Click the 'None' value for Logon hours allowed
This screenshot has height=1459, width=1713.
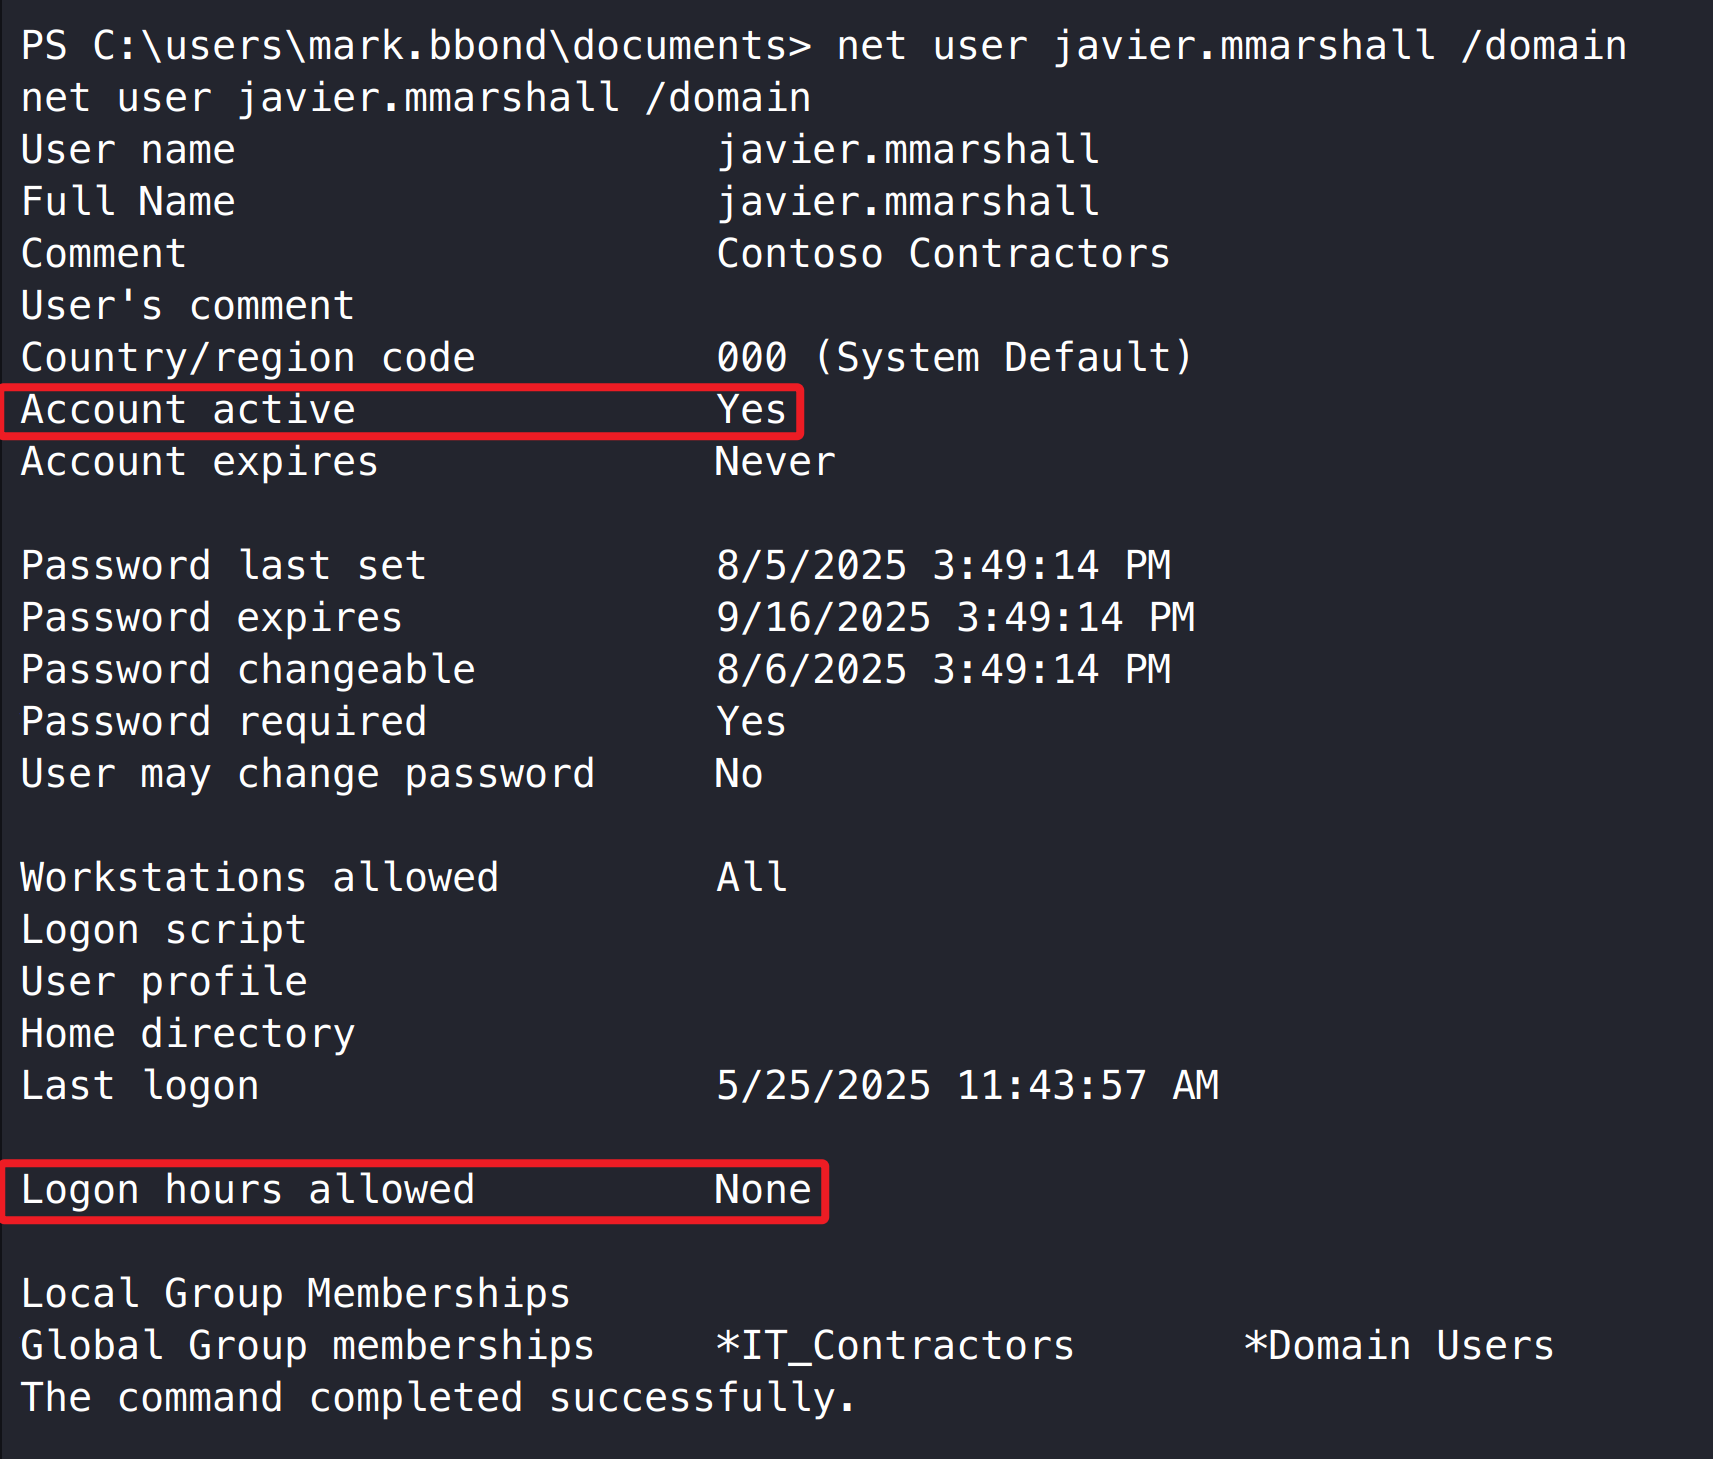(762, 1190)
